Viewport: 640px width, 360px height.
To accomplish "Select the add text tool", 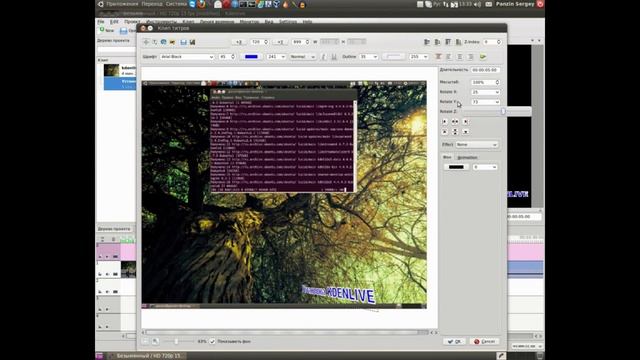I will pyautogui.click(x=155, y=42).
